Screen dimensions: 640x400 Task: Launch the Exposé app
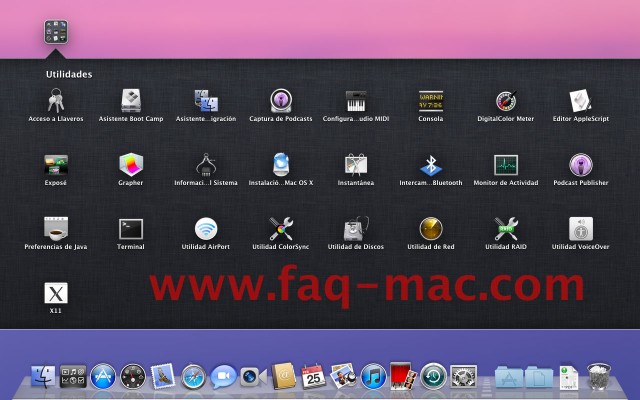tap(56, 165)
